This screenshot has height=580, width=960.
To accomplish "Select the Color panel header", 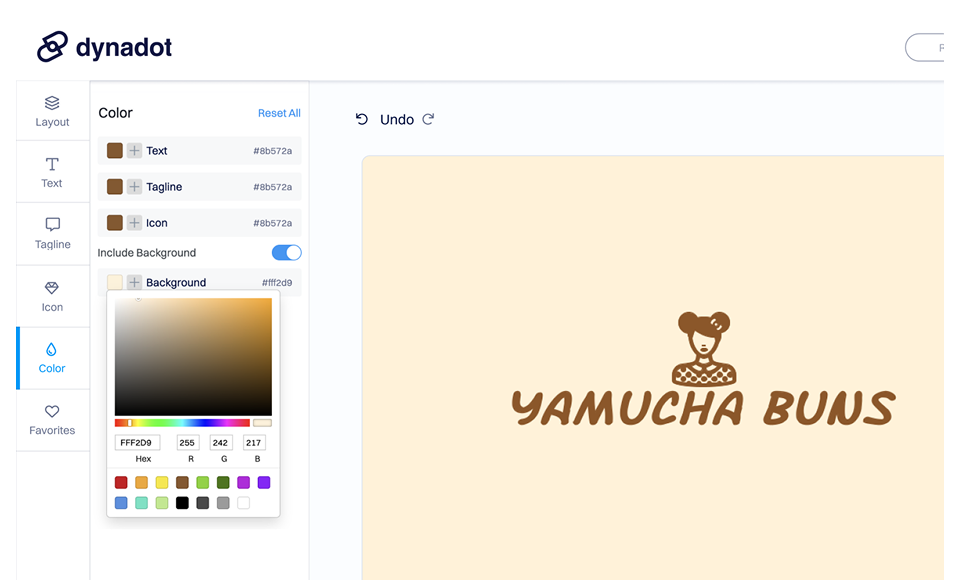I will (x=115, y=113).
